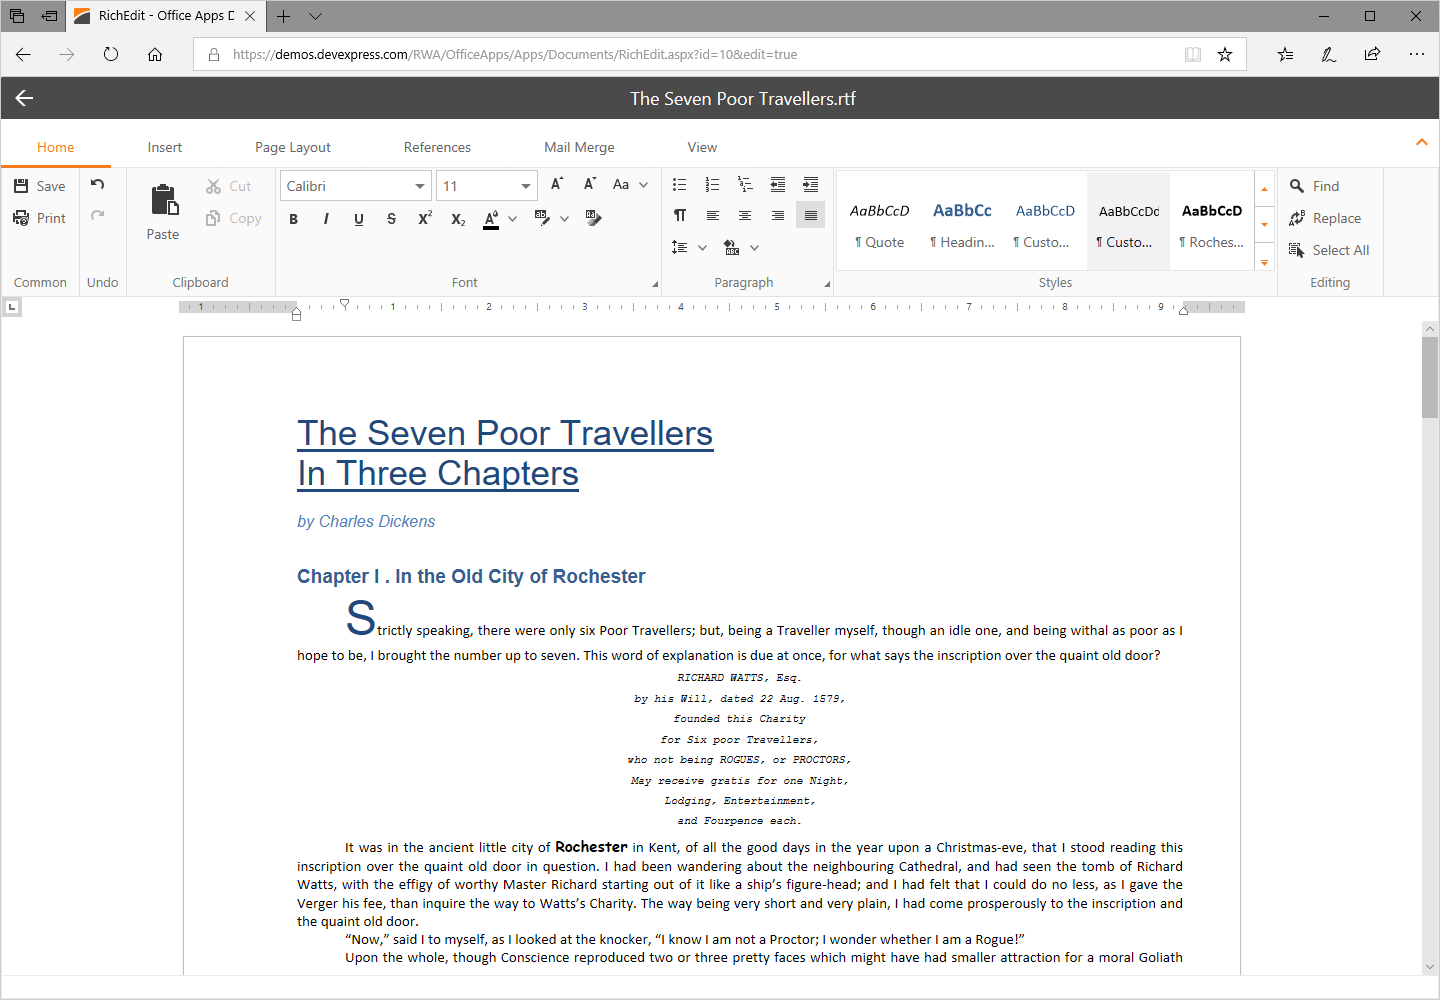This screenshot has height=1000, width=1440.
Task: Click the Undo arrow icon
Action: (97, 184)
